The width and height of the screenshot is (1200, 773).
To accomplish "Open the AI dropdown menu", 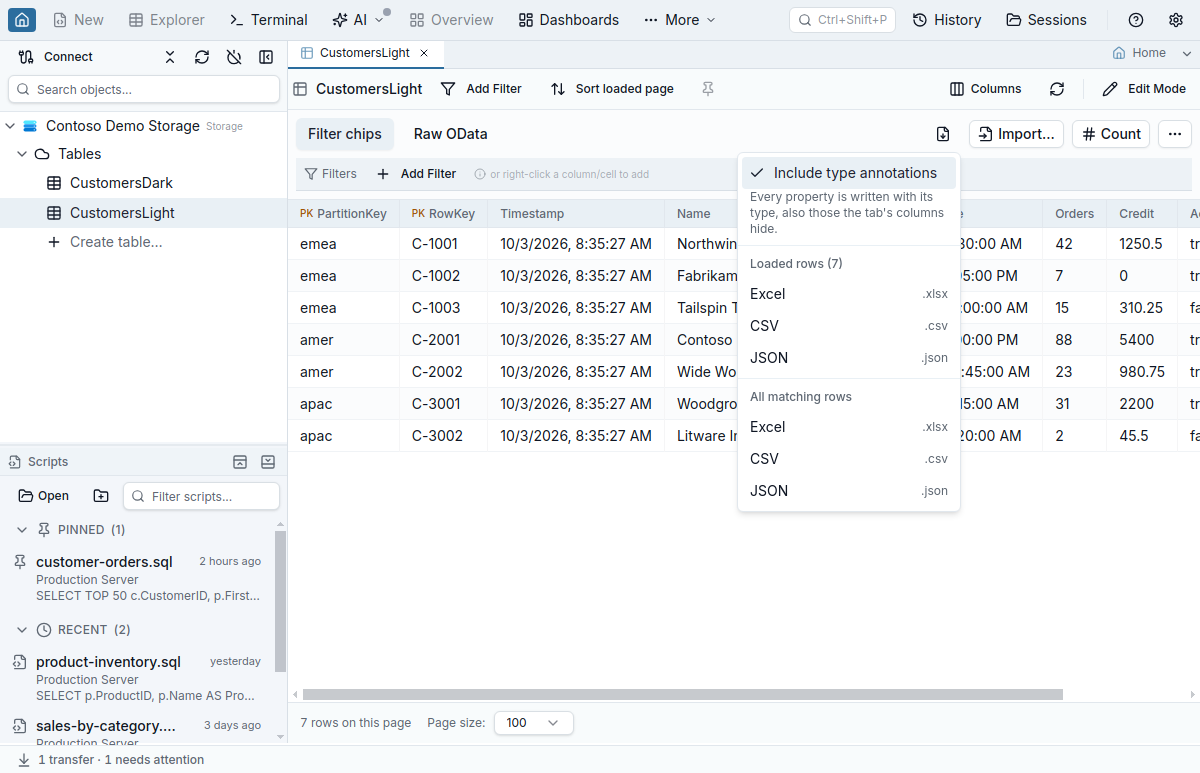I will [357, 20].
